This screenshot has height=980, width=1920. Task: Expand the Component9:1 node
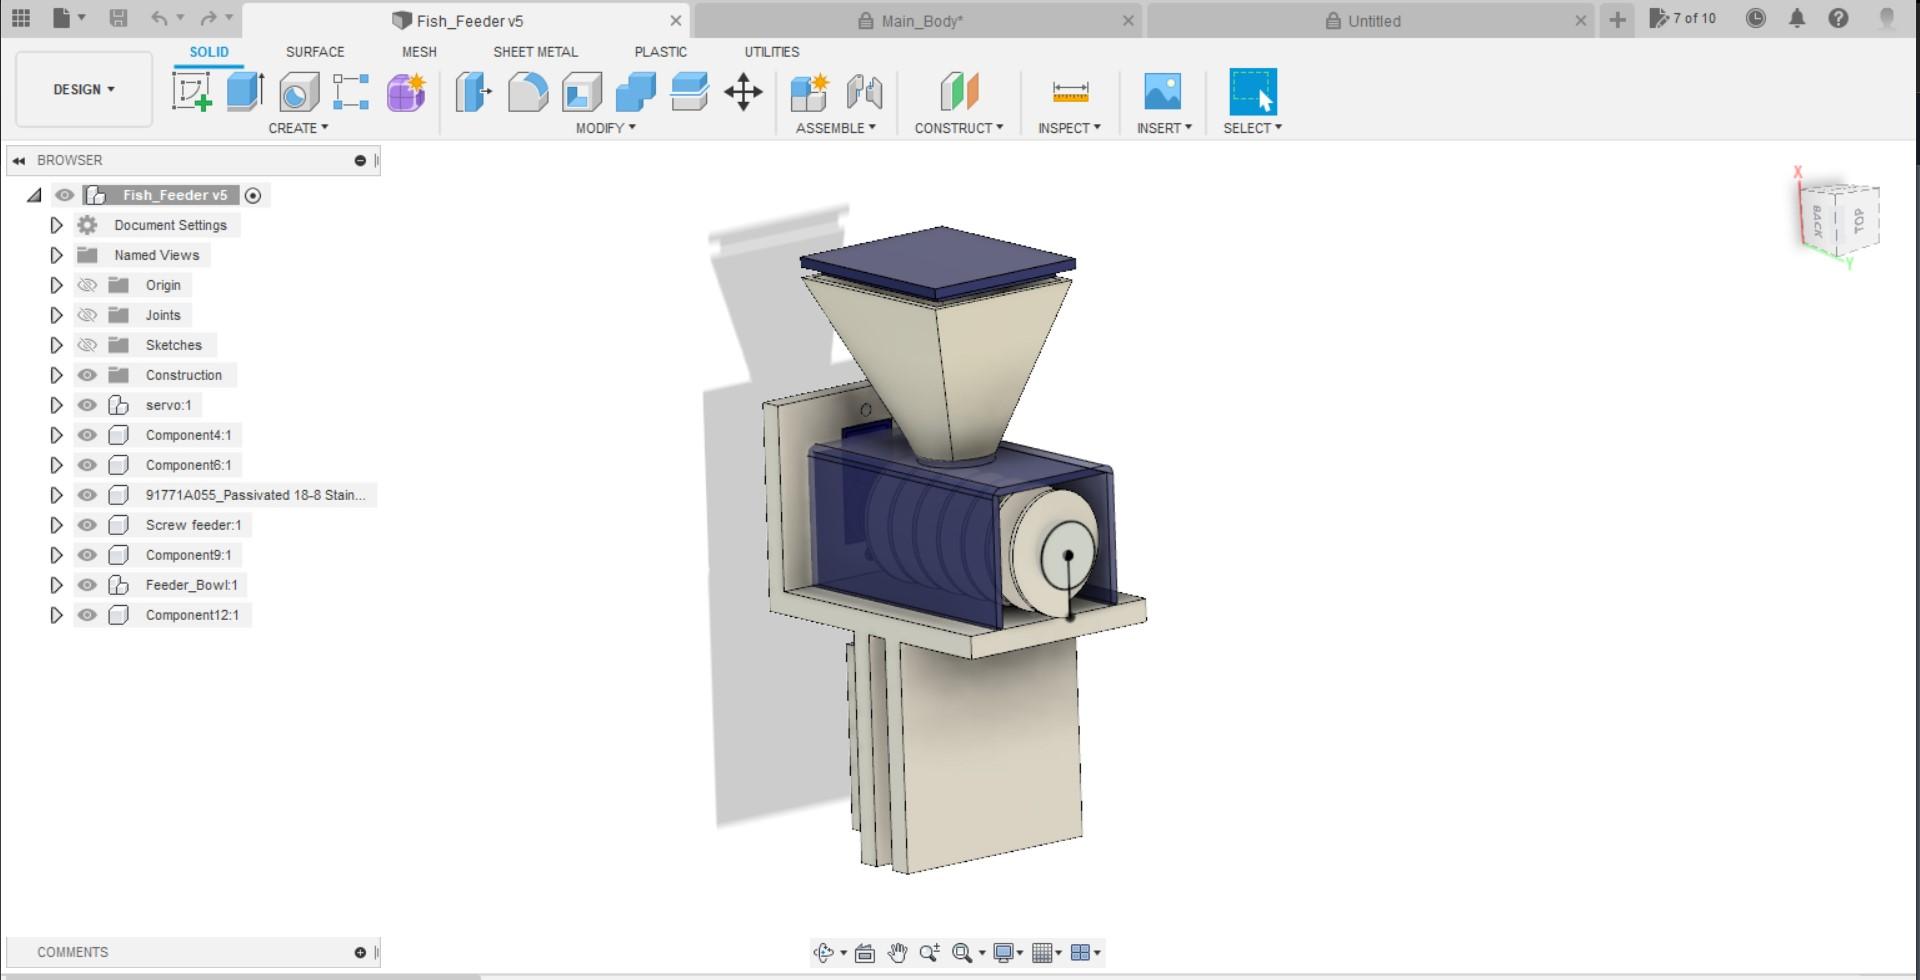point(56,555)
